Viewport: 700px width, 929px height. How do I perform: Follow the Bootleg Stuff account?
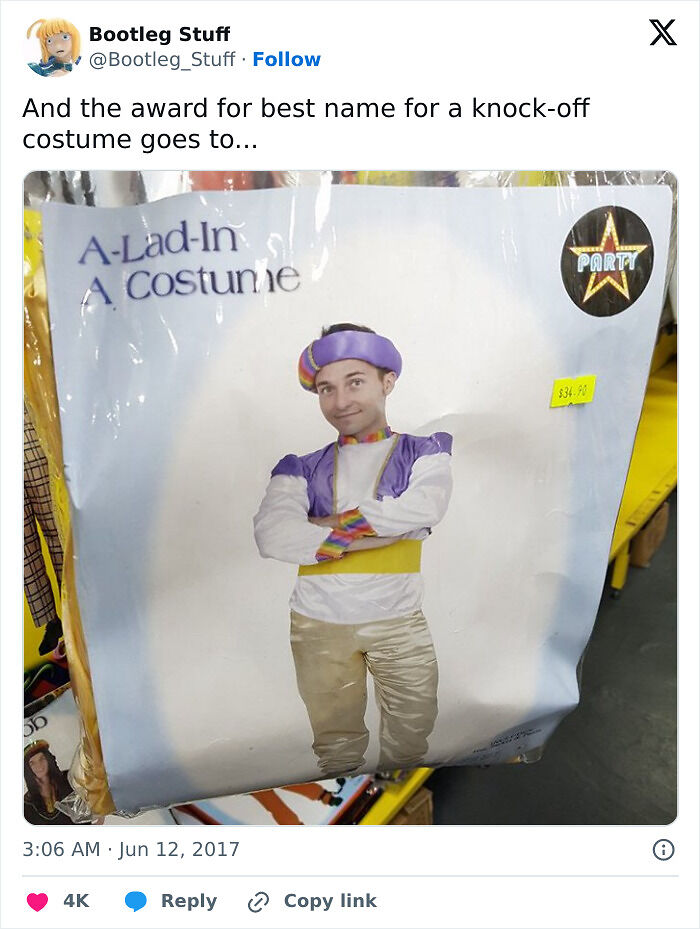286,59
